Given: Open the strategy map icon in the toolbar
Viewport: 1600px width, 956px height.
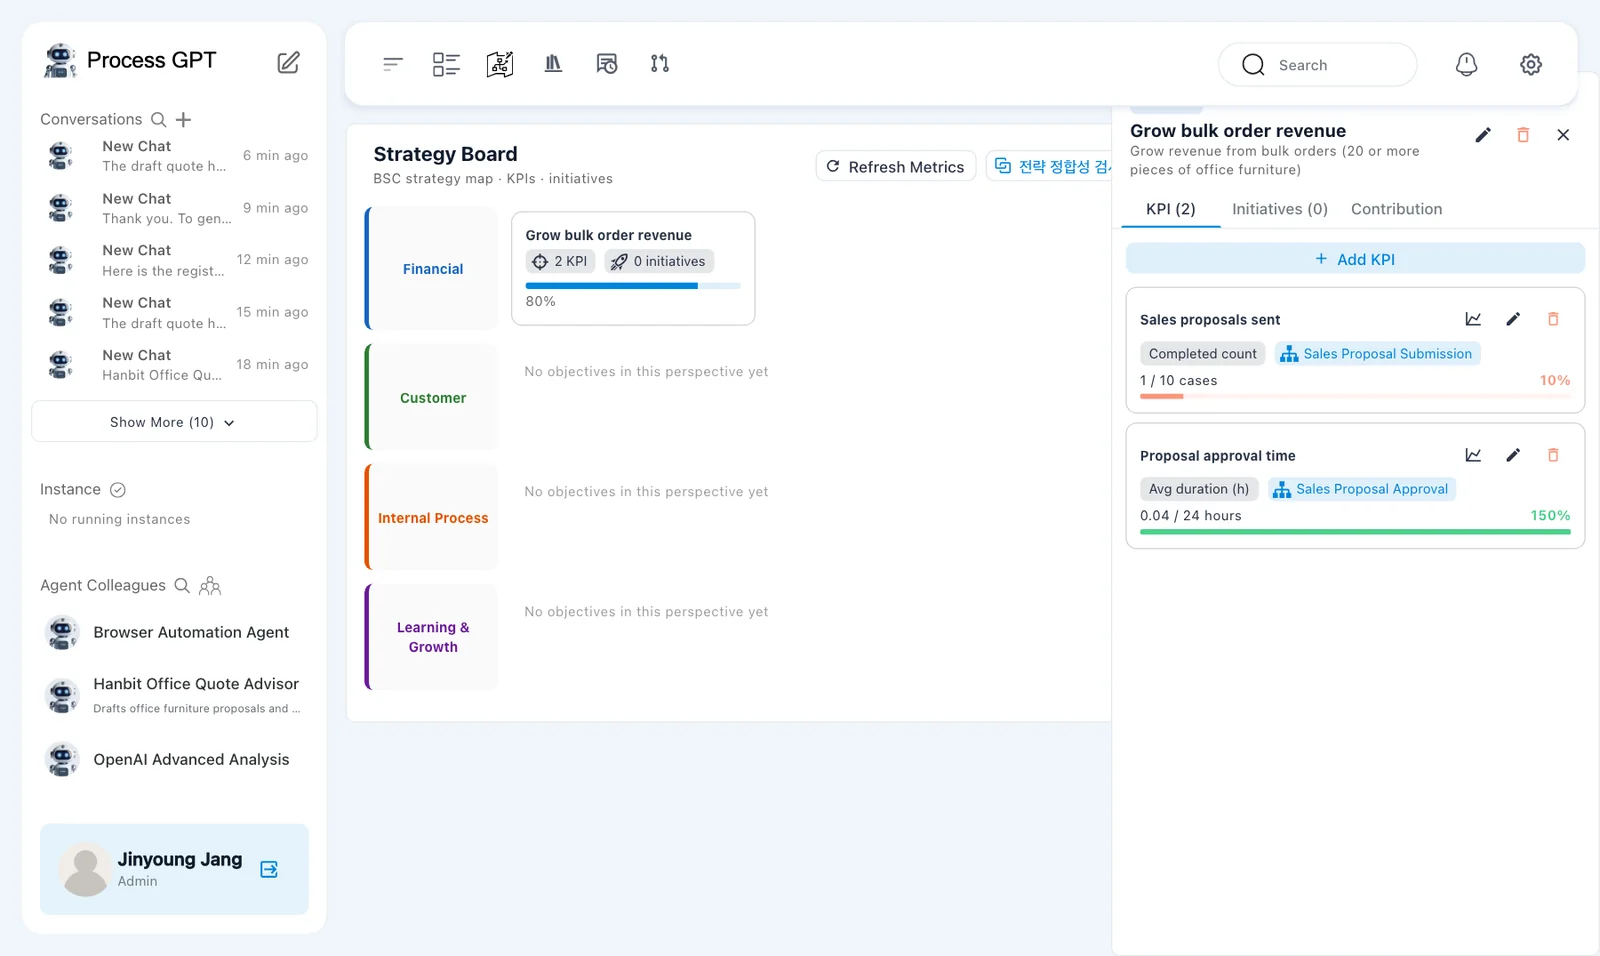Looking at the screenshot, I should 500,64.
